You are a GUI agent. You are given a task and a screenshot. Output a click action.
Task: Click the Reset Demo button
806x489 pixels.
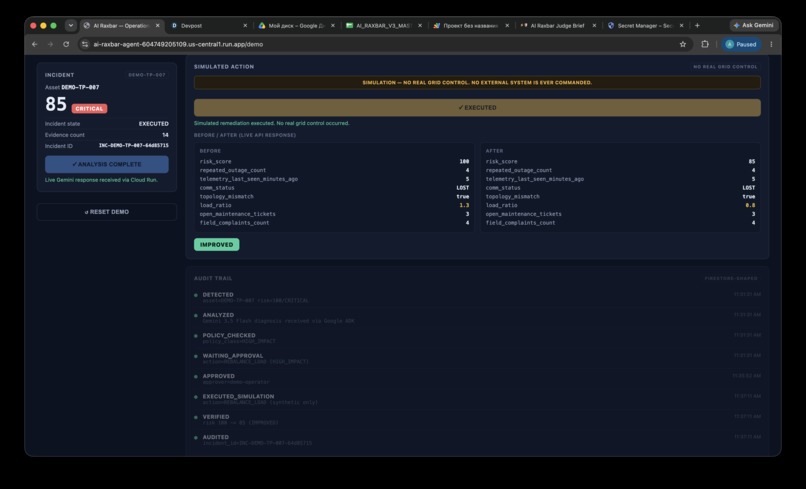coord(107,212)
